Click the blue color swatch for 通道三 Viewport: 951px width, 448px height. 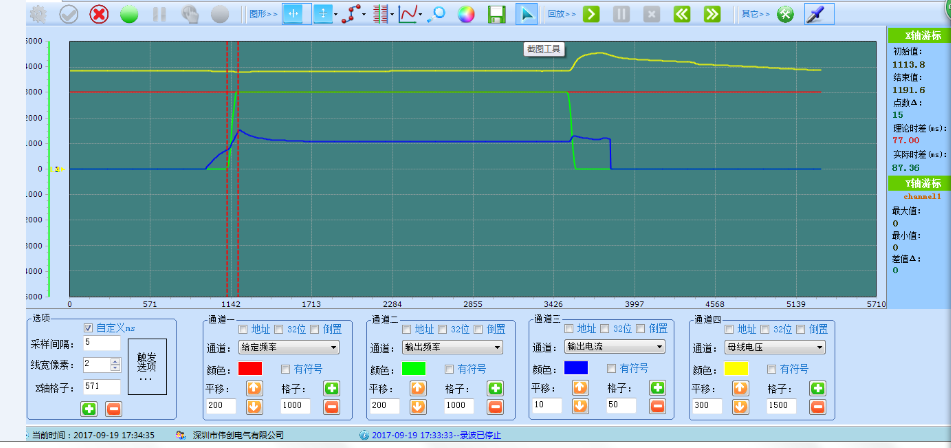coord(576,367)
